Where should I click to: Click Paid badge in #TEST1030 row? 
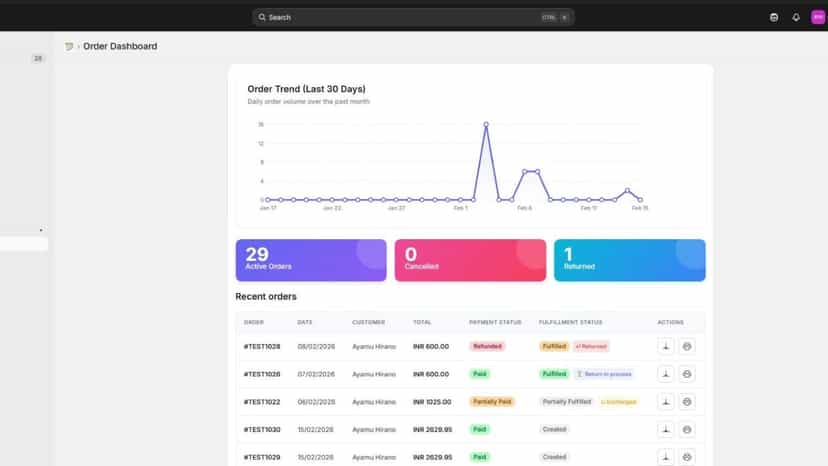[x=479, y=430]
